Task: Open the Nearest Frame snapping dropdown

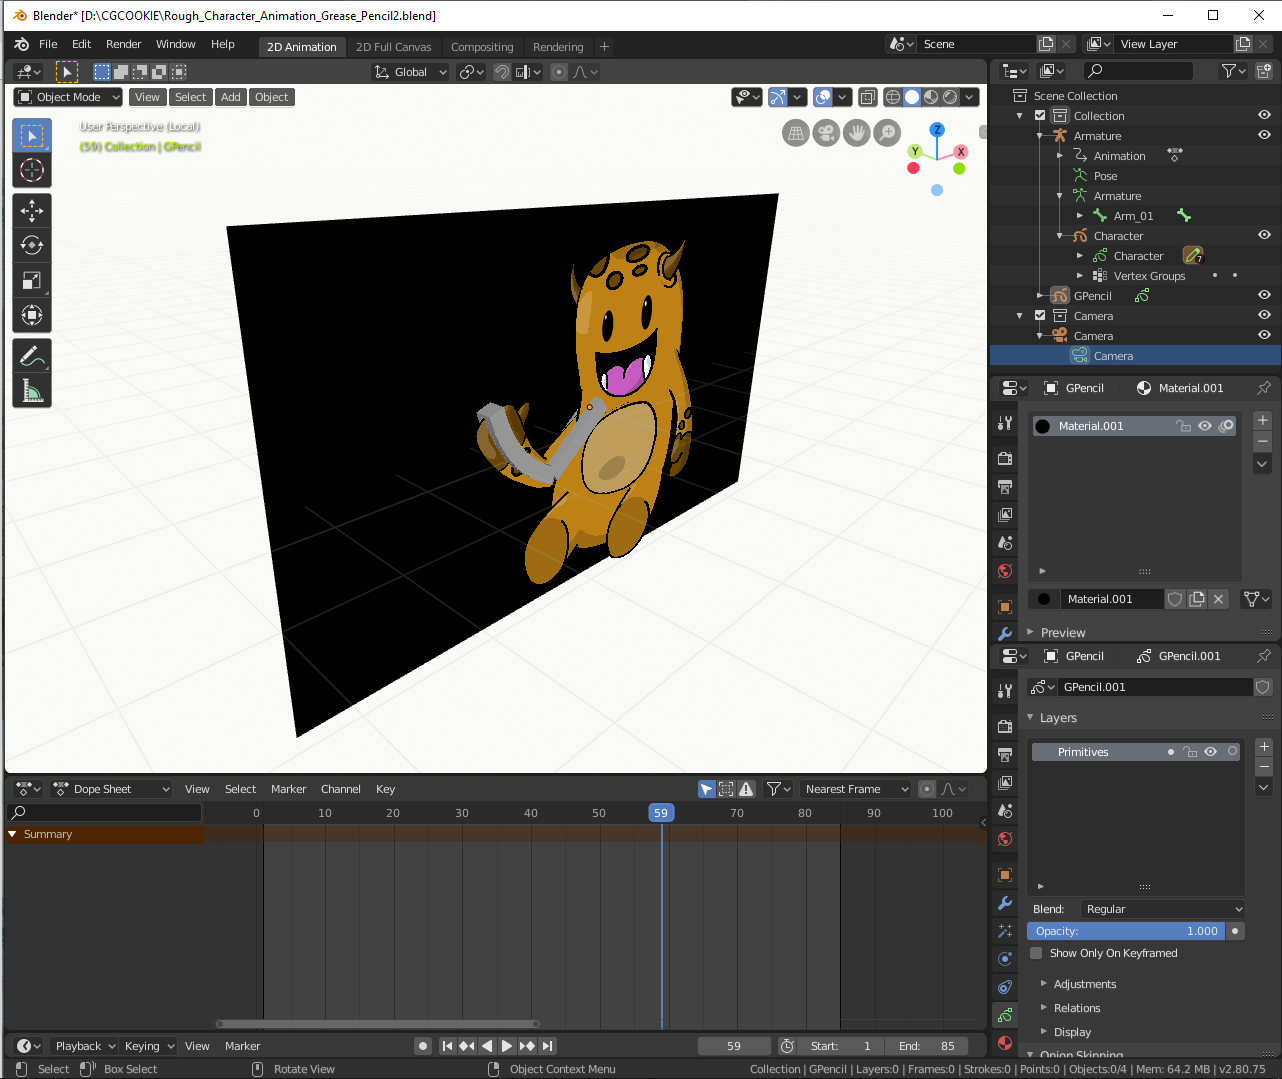Action: pyautogui.click(x=856, y=789)
